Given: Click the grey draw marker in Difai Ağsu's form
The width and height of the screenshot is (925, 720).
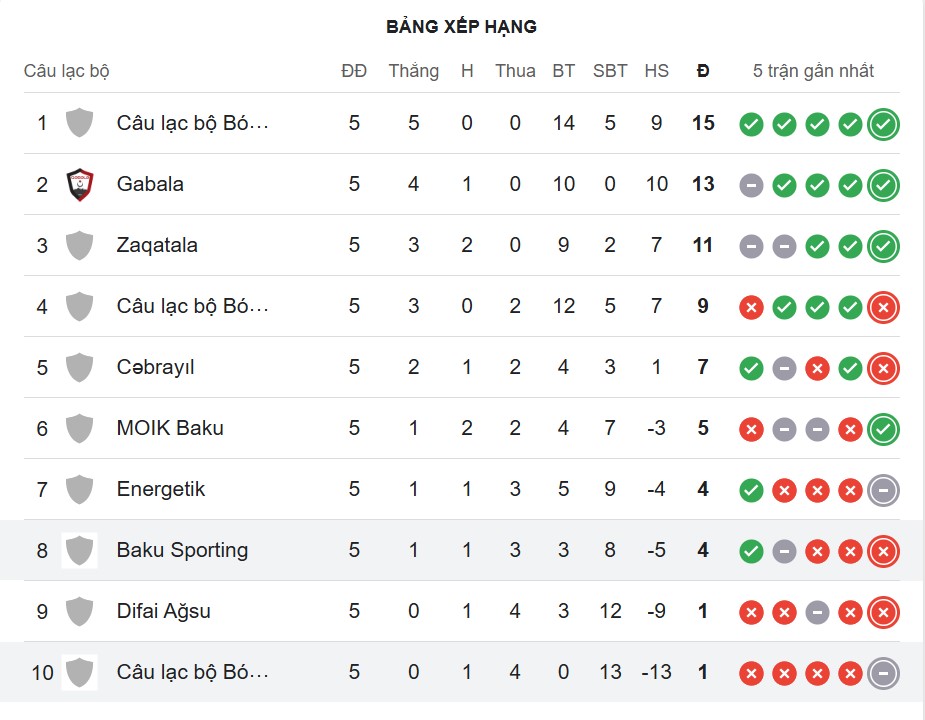Looking at the screenshot, I should 816,612.
